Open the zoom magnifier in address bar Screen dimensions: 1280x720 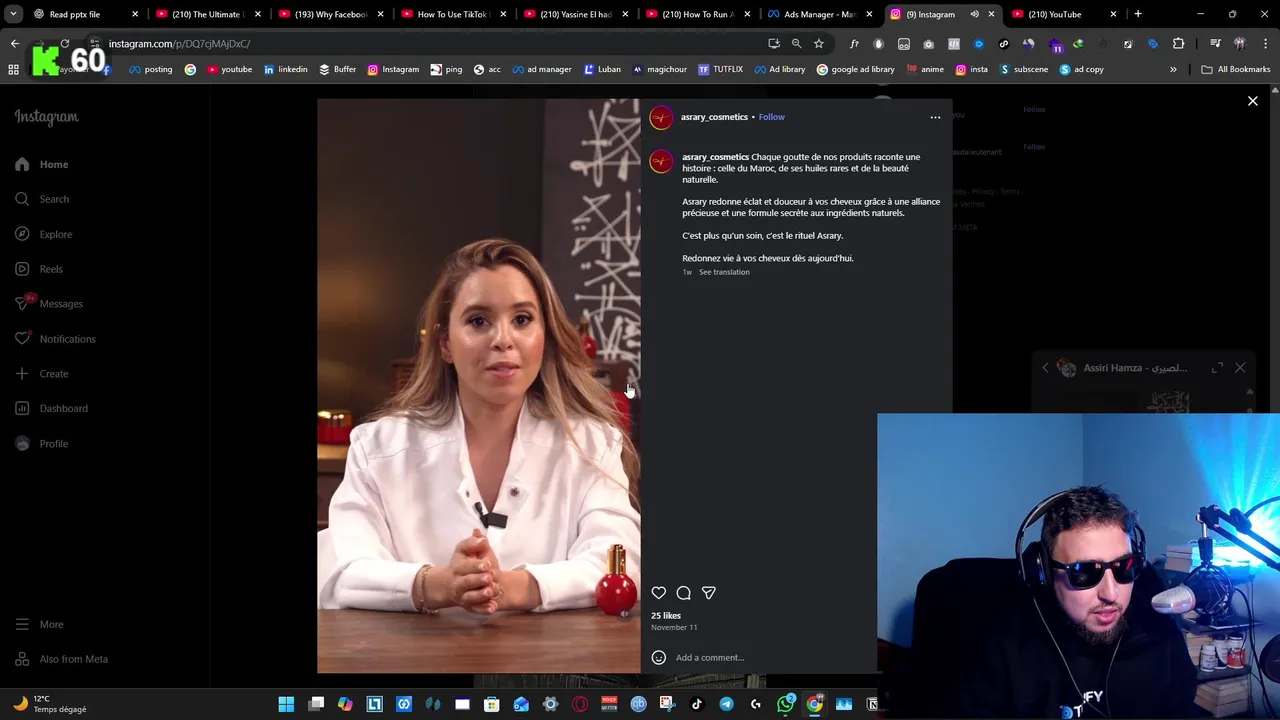click(796, 44)
